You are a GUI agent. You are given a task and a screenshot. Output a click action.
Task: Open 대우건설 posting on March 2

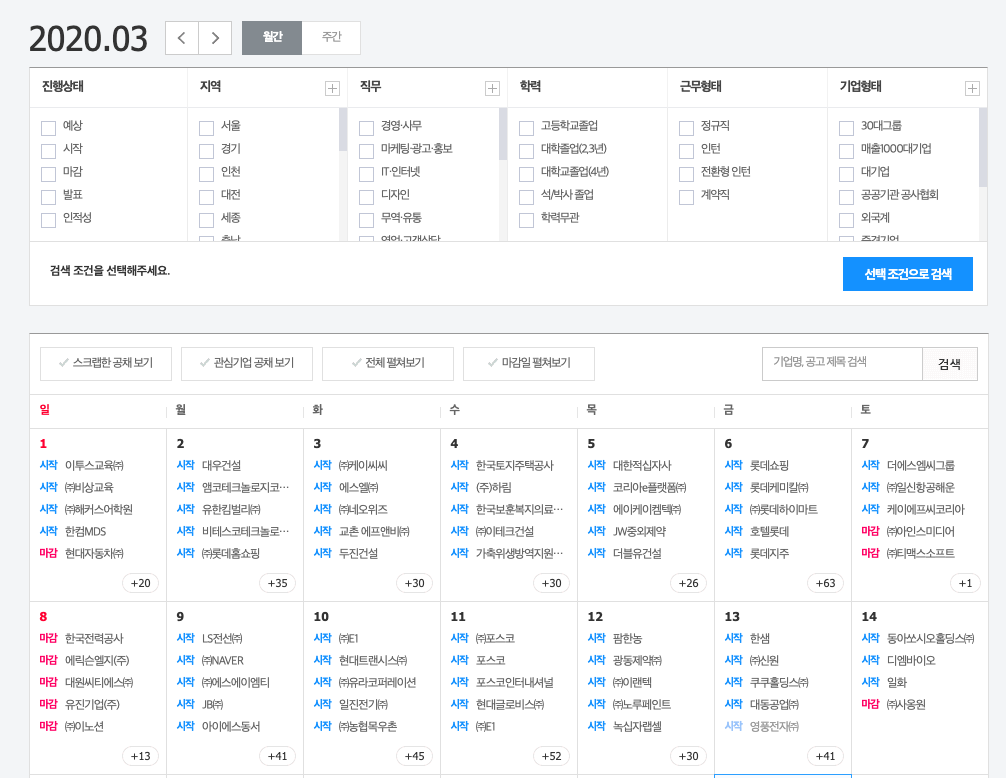coord(221,465)
